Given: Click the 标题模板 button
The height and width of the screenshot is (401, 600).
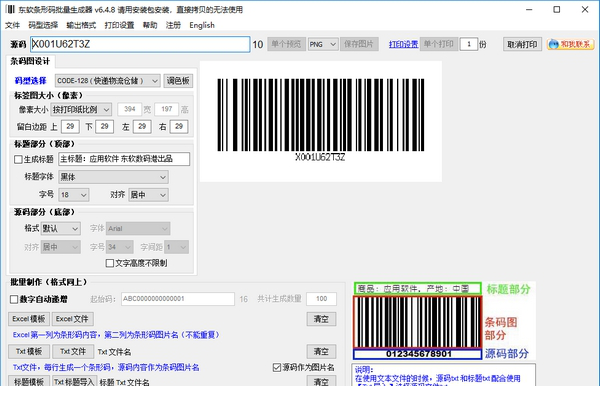Looking at the screenshot, I should (29, 381).
